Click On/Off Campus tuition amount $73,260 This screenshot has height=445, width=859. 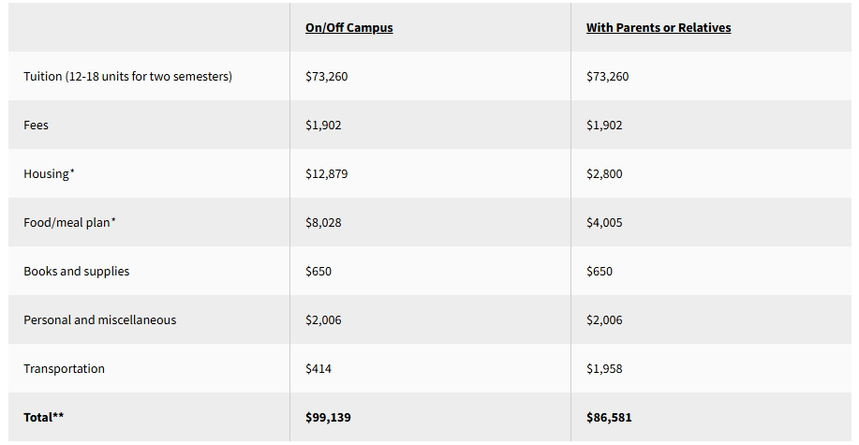pyautogui.click(x=327, y=77)
